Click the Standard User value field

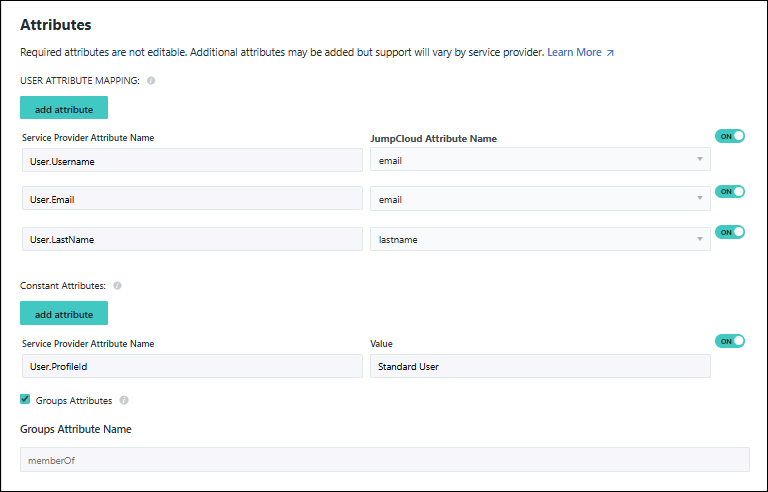coord(540,366)
